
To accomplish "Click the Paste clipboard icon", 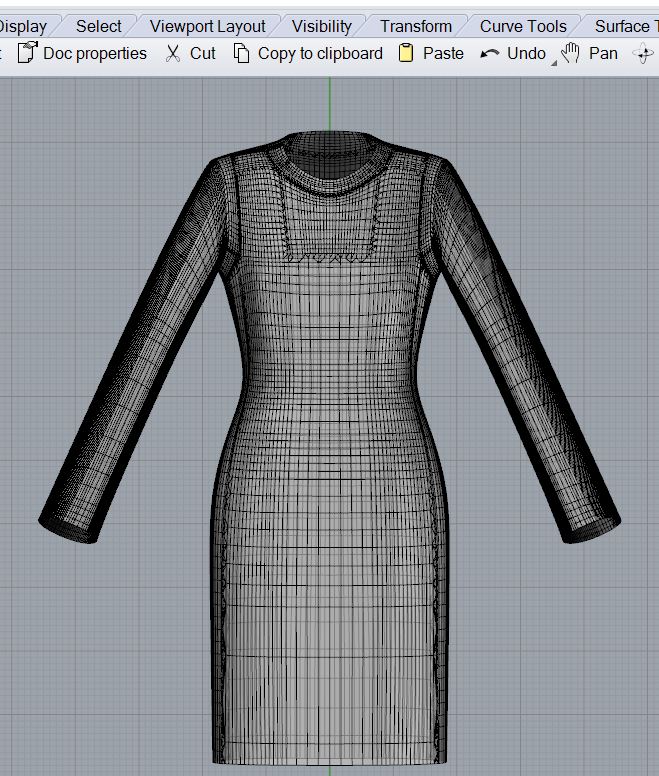I will point(406,53).
